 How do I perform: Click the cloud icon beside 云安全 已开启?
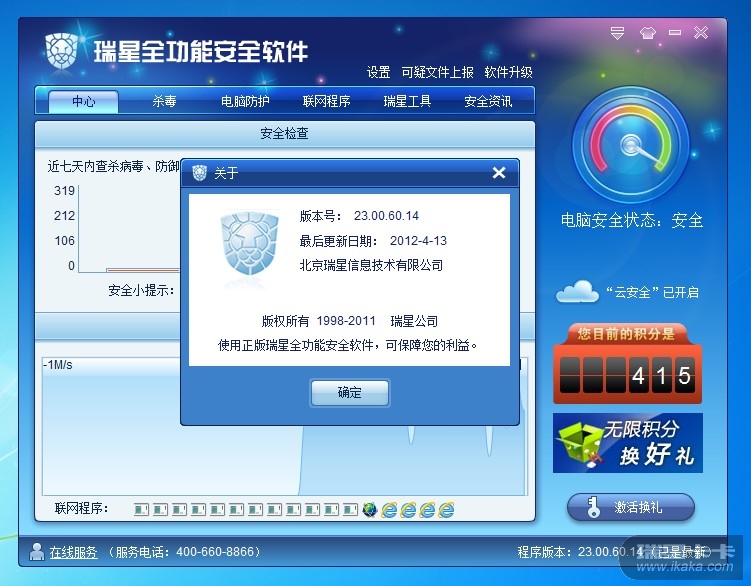pyautogui.click(x=577, y=291)
